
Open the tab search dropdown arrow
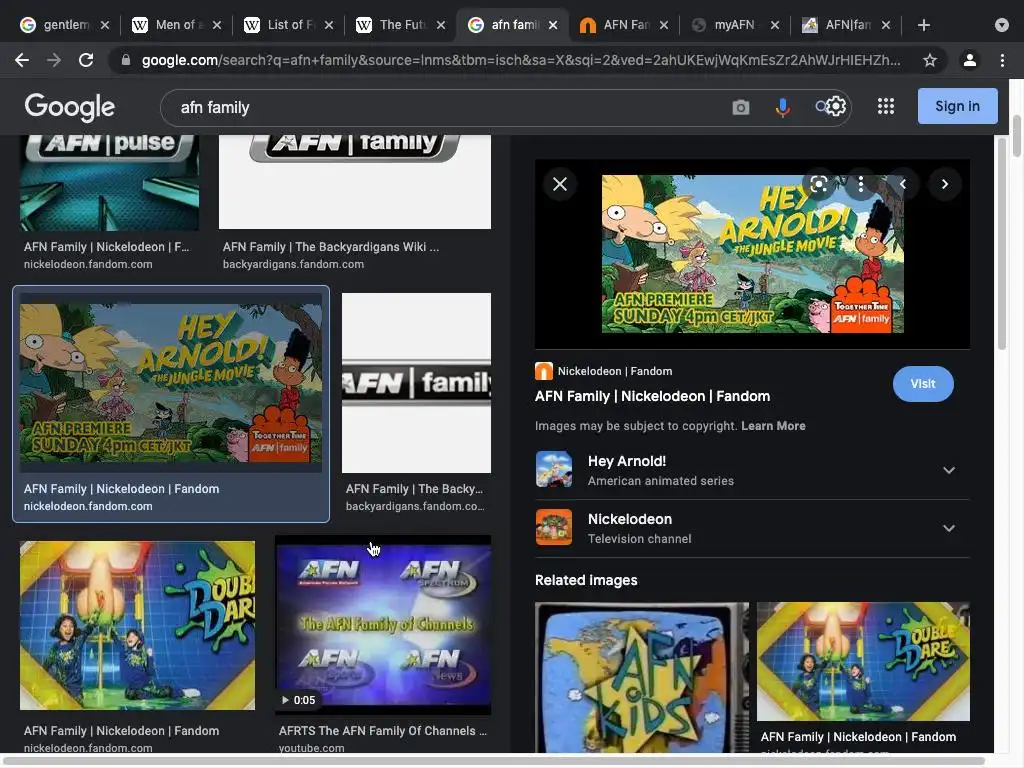(x=1002, y=25)
